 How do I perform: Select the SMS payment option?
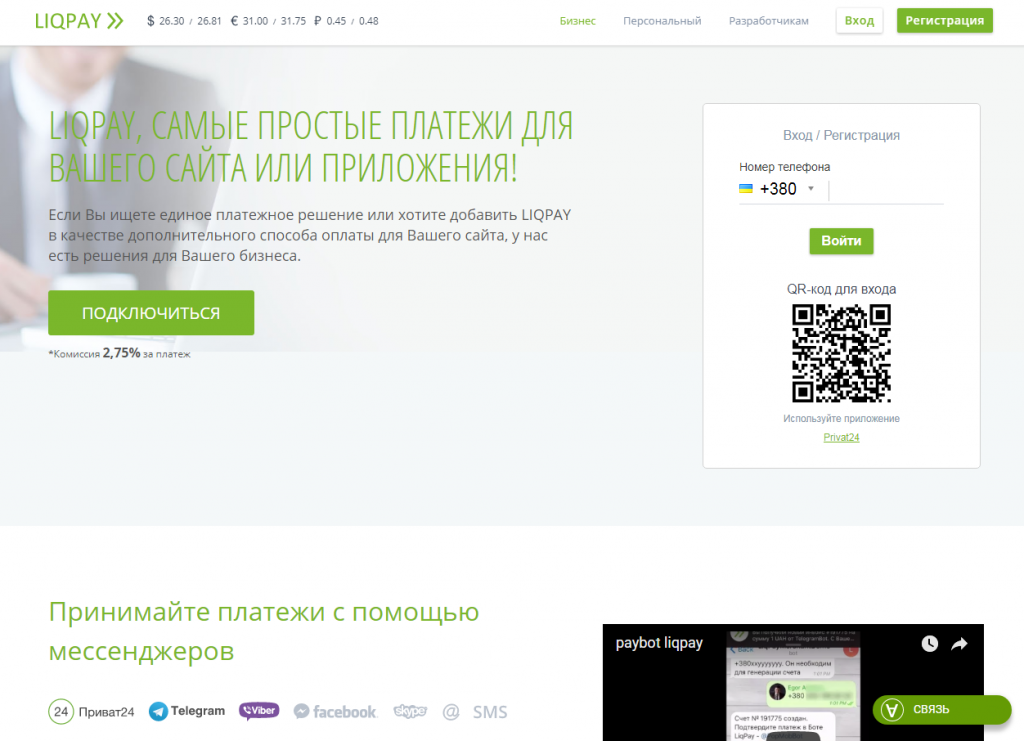point(490,712)
